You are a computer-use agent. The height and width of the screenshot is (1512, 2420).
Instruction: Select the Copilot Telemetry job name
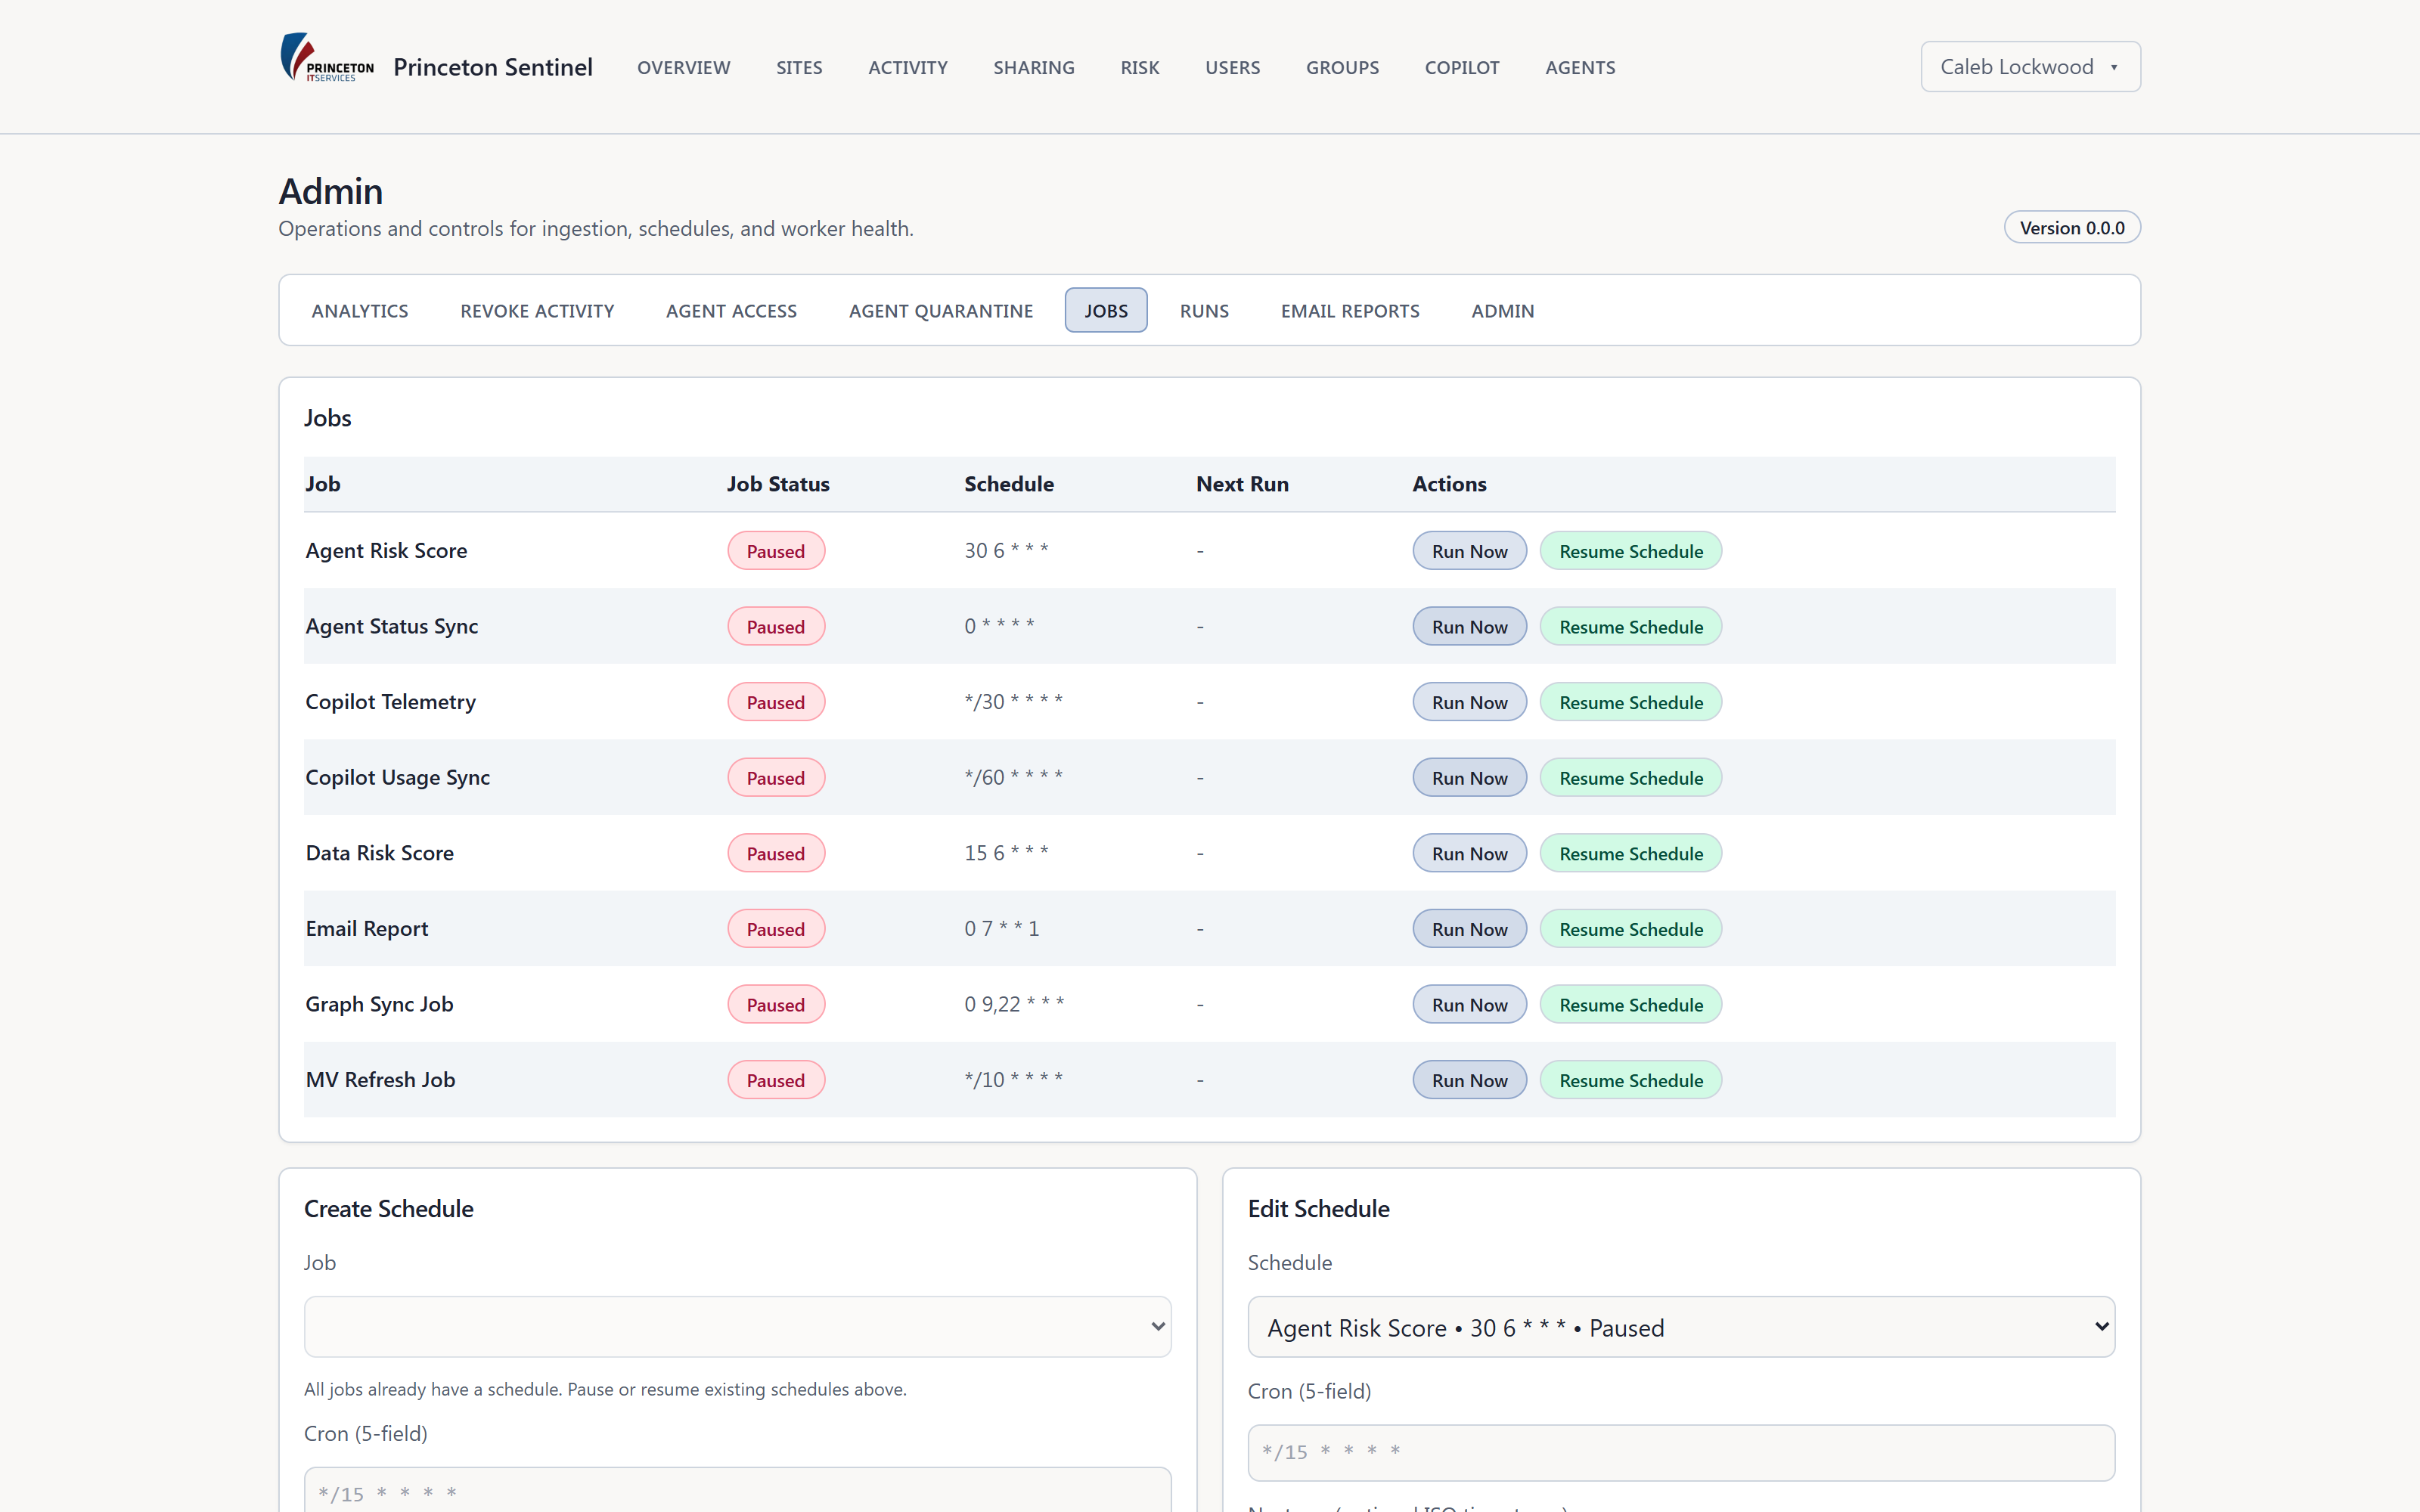point(391,702)
